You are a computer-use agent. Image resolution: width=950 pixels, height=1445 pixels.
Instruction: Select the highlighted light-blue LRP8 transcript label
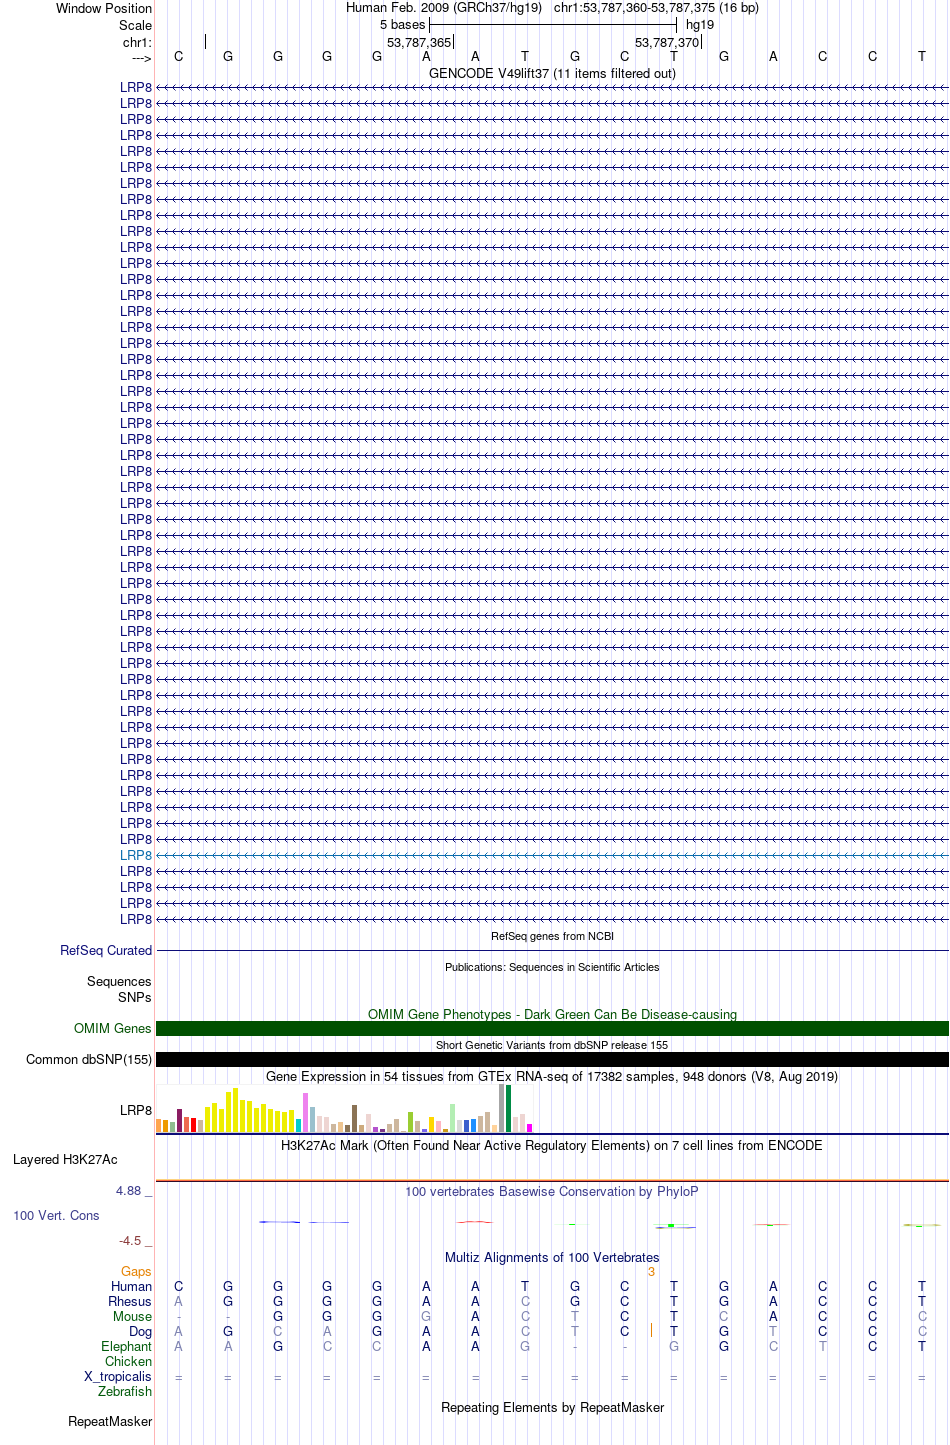(136, 855)
